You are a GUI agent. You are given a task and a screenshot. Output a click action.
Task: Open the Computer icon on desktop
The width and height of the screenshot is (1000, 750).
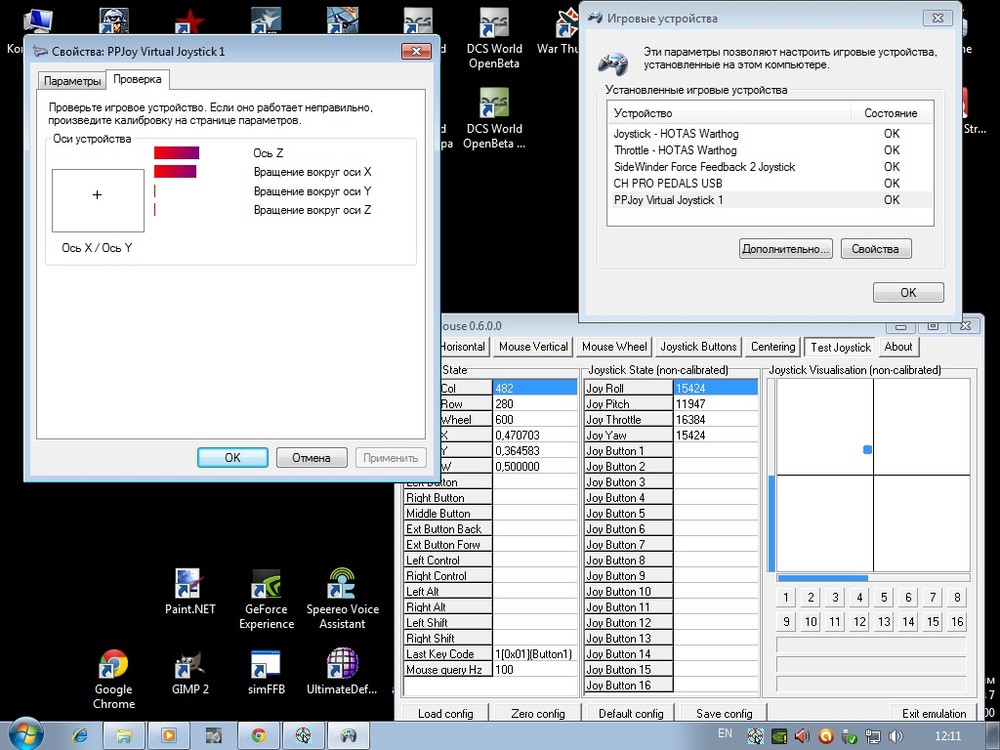coord(38,20)
